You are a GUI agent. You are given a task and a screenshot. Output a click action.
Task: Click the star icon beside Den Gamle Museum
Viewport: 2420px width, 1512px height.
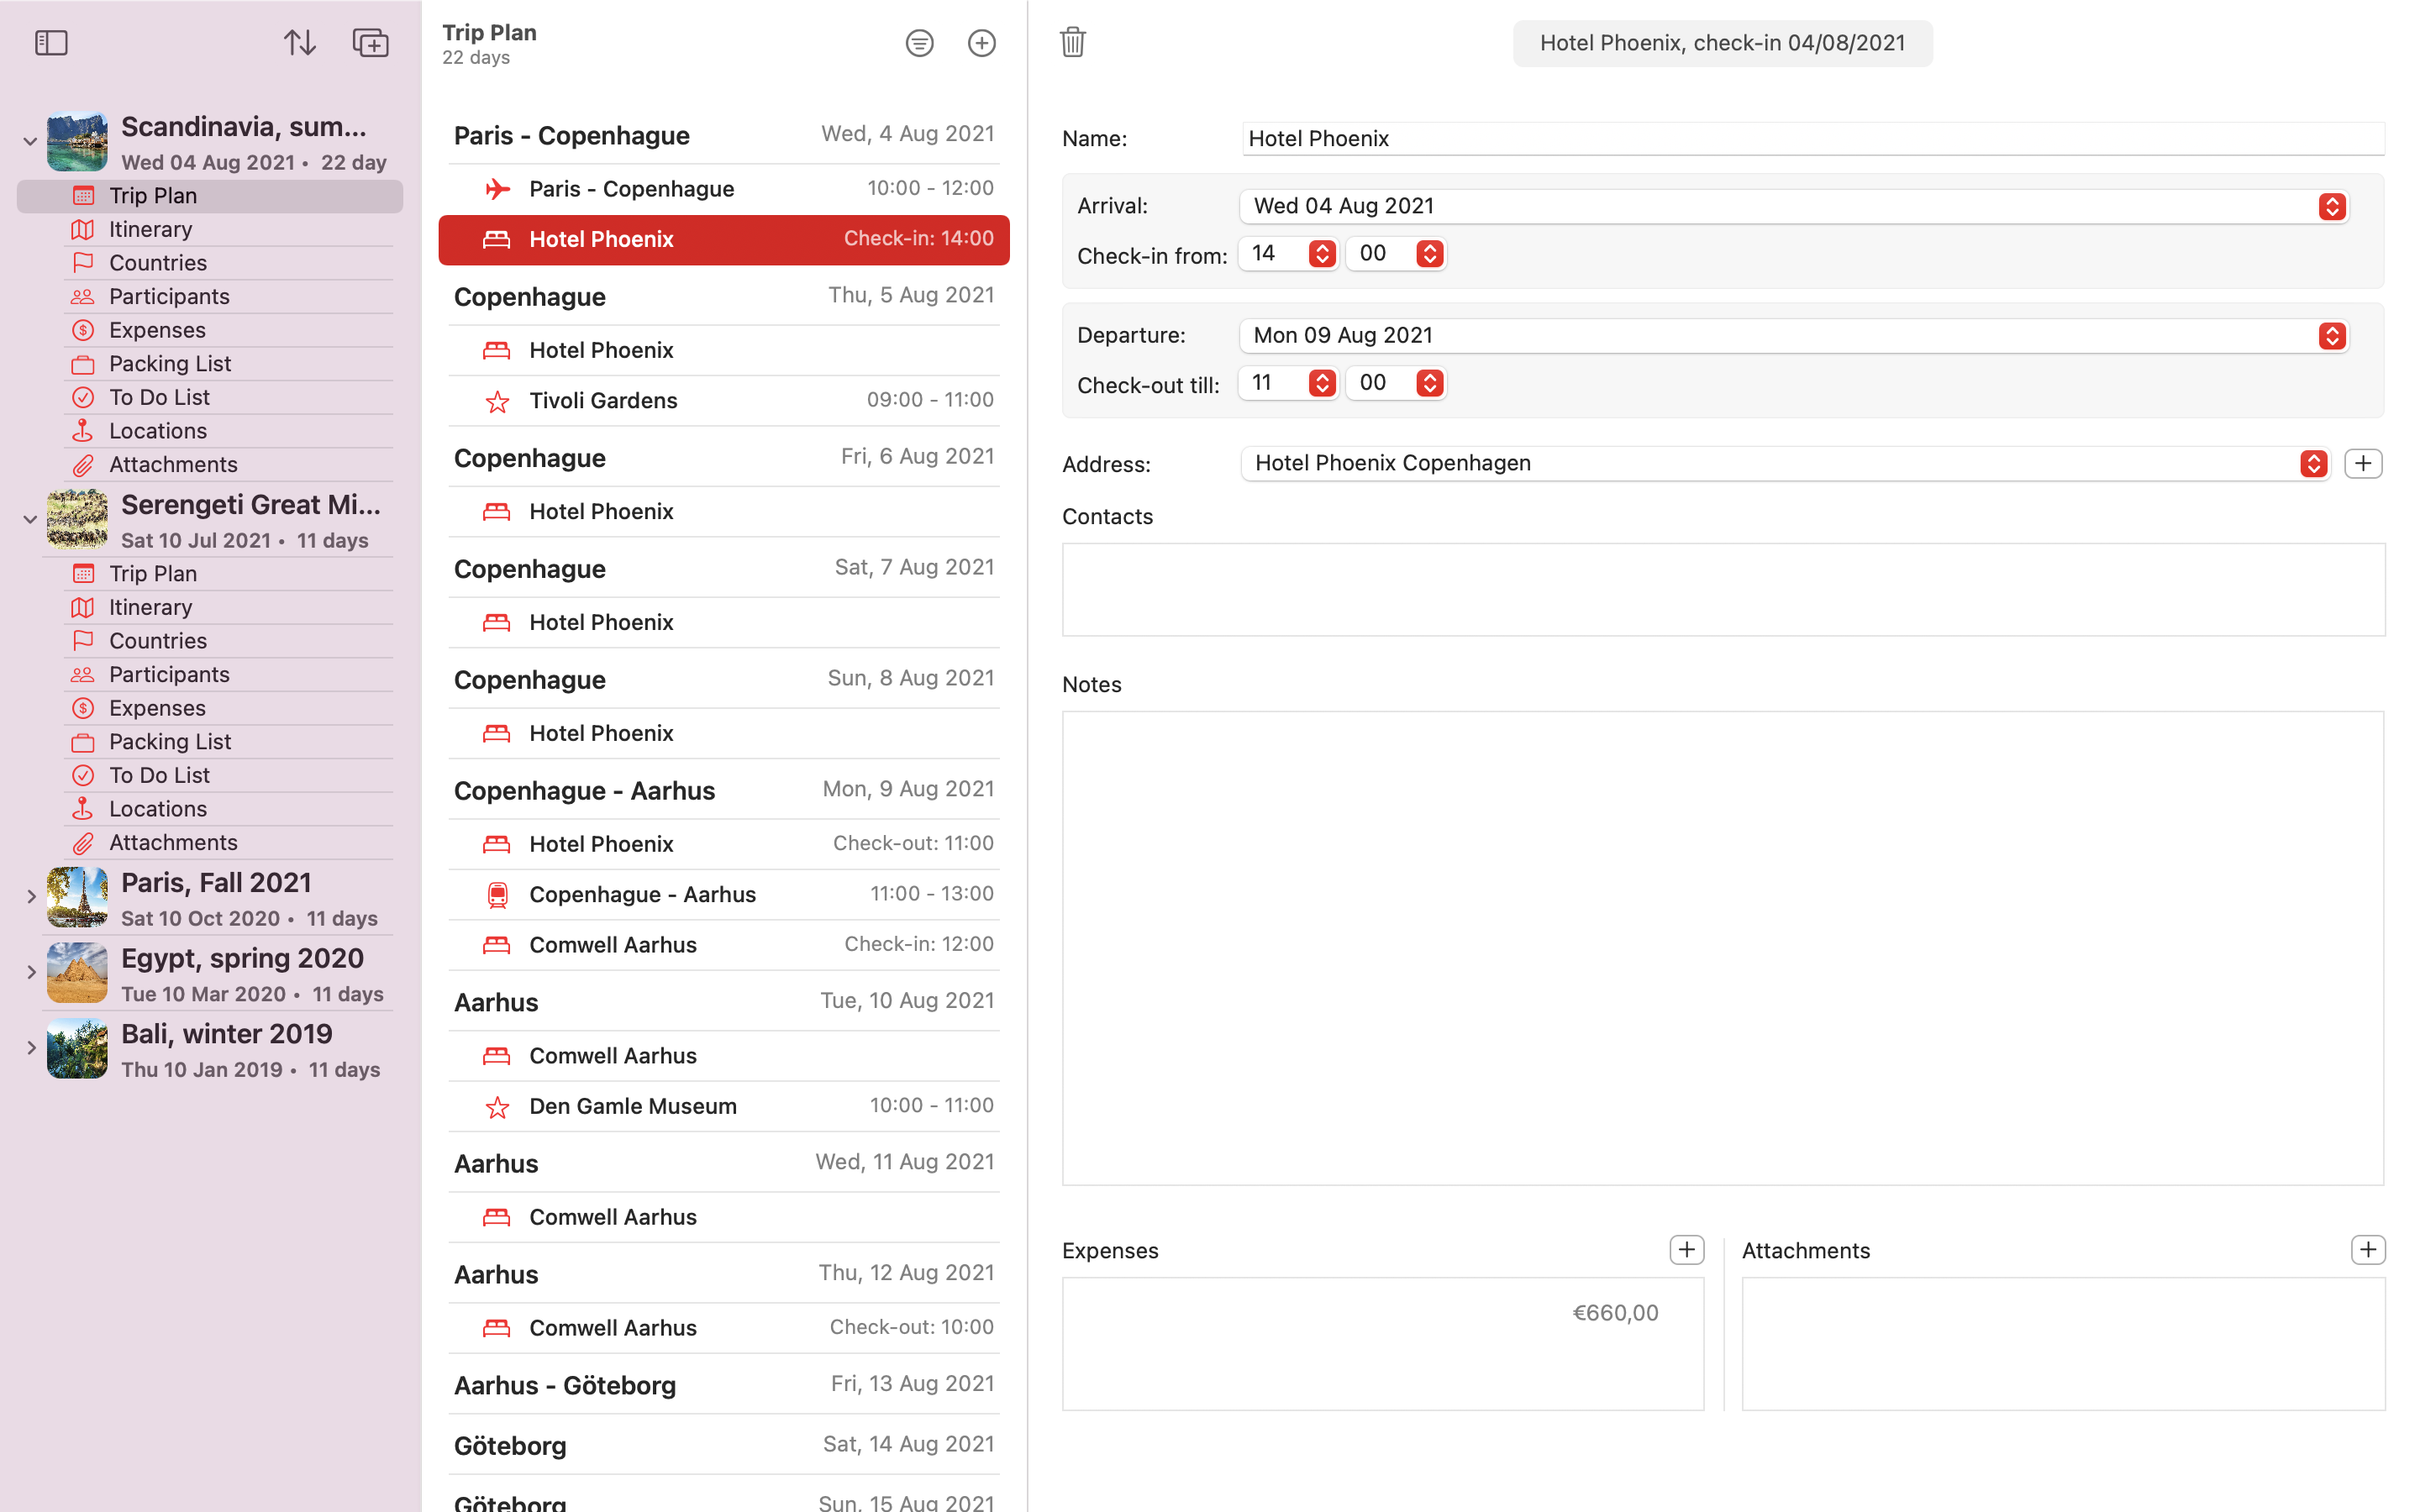point(497,1107)
